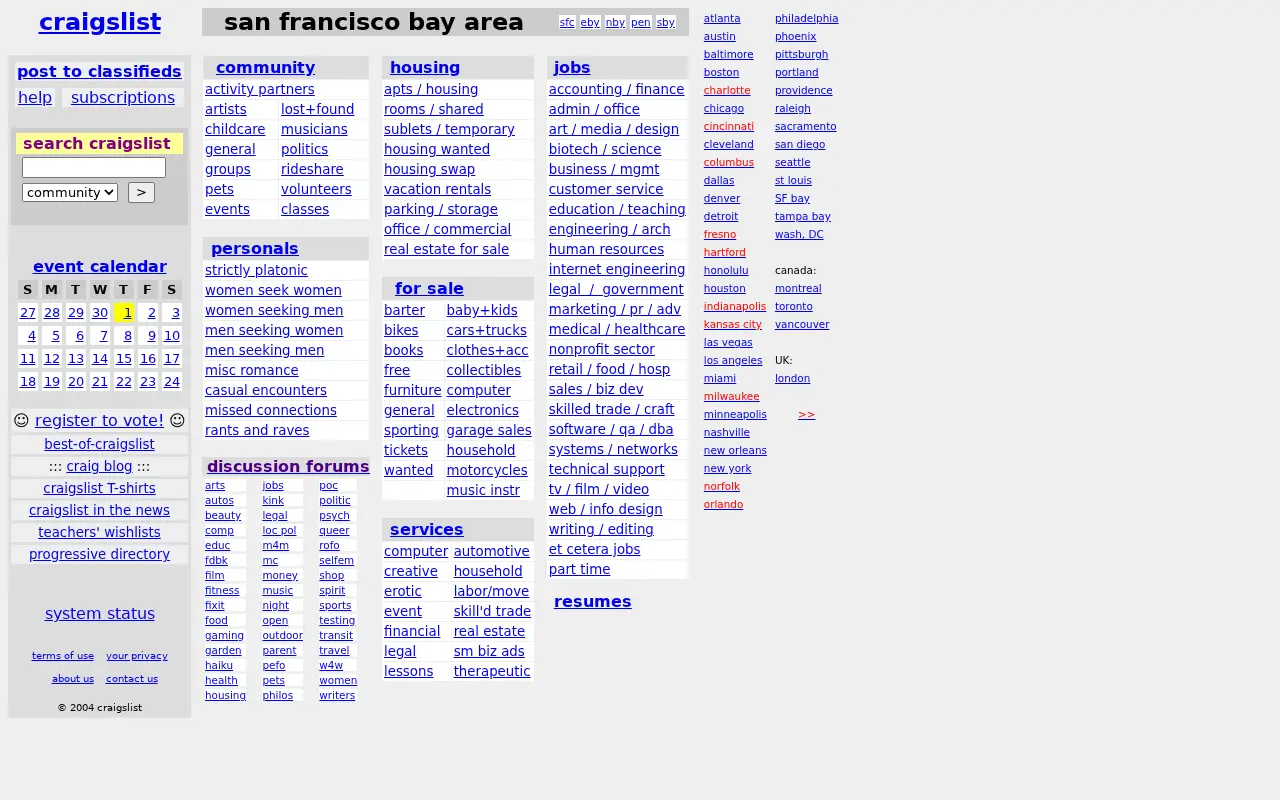The image size is (1280, 800).
Task: View the terms of use
Action: click(x=63, y=656)
